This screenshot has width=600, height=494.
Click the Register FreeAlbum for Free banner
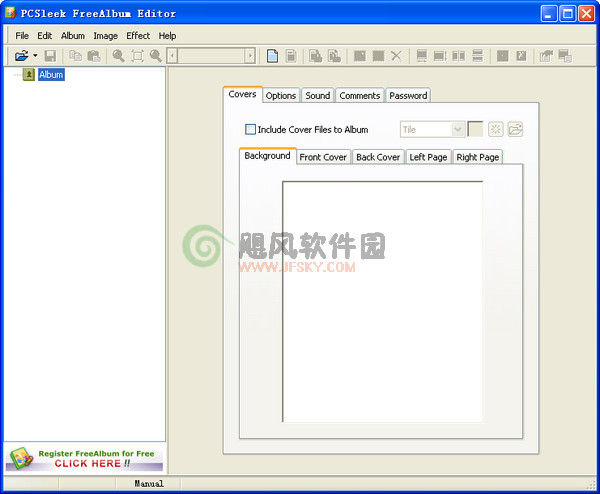84,458
